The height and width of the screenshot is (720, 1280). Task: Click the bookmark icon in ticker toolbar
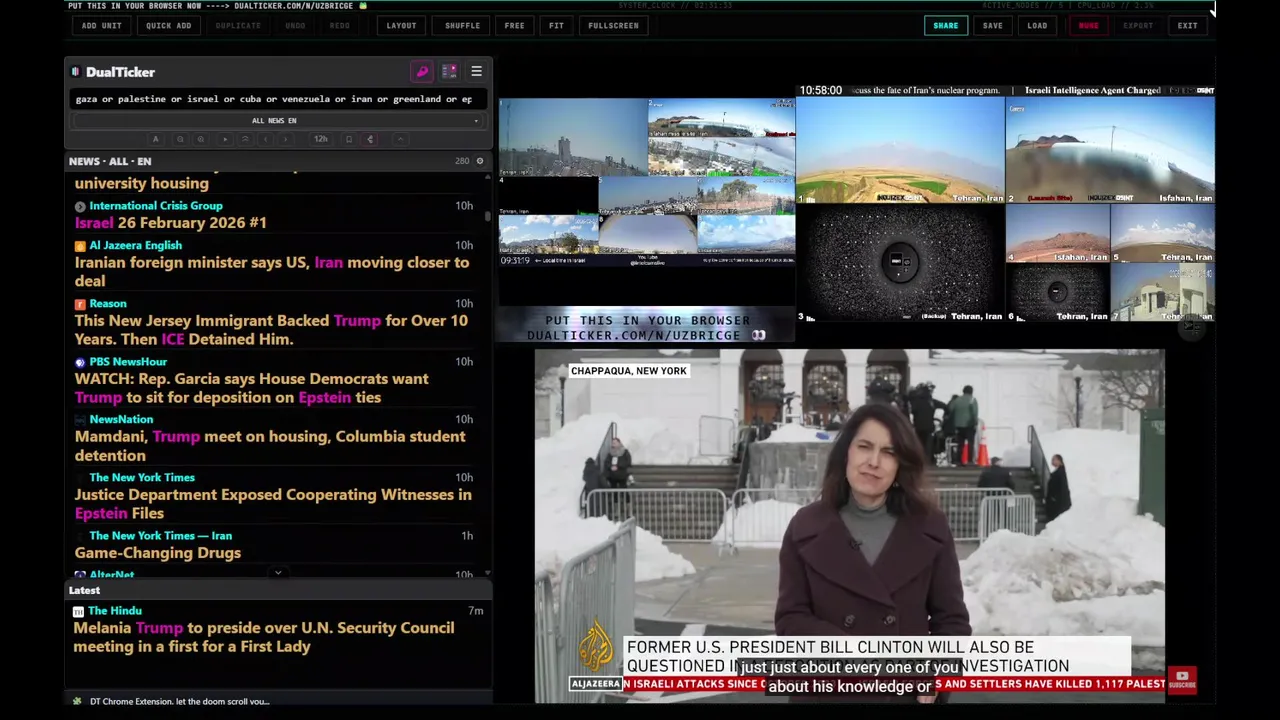(x=349, y=139)
